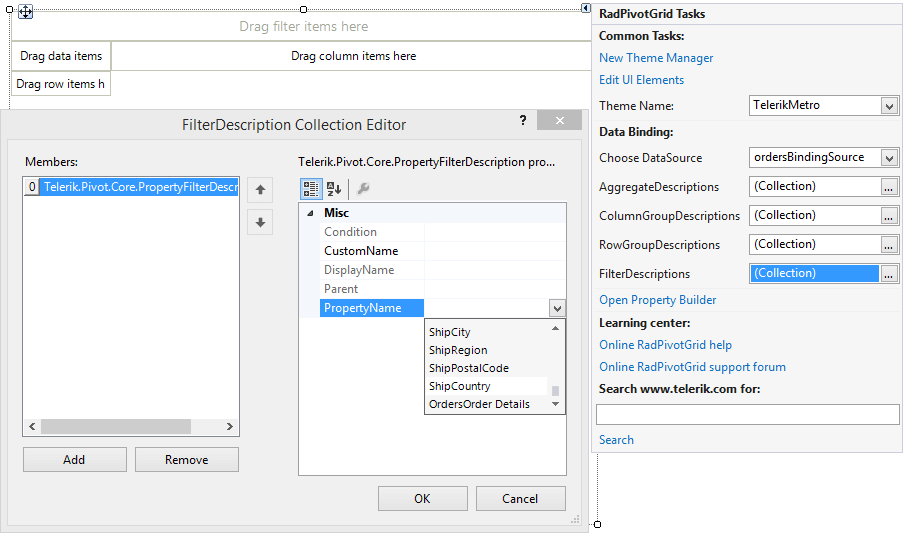Select ShipRegion from the dropdown list
Image resolution: width=903 pixels, height=533 pixels.
coord(487,350)
